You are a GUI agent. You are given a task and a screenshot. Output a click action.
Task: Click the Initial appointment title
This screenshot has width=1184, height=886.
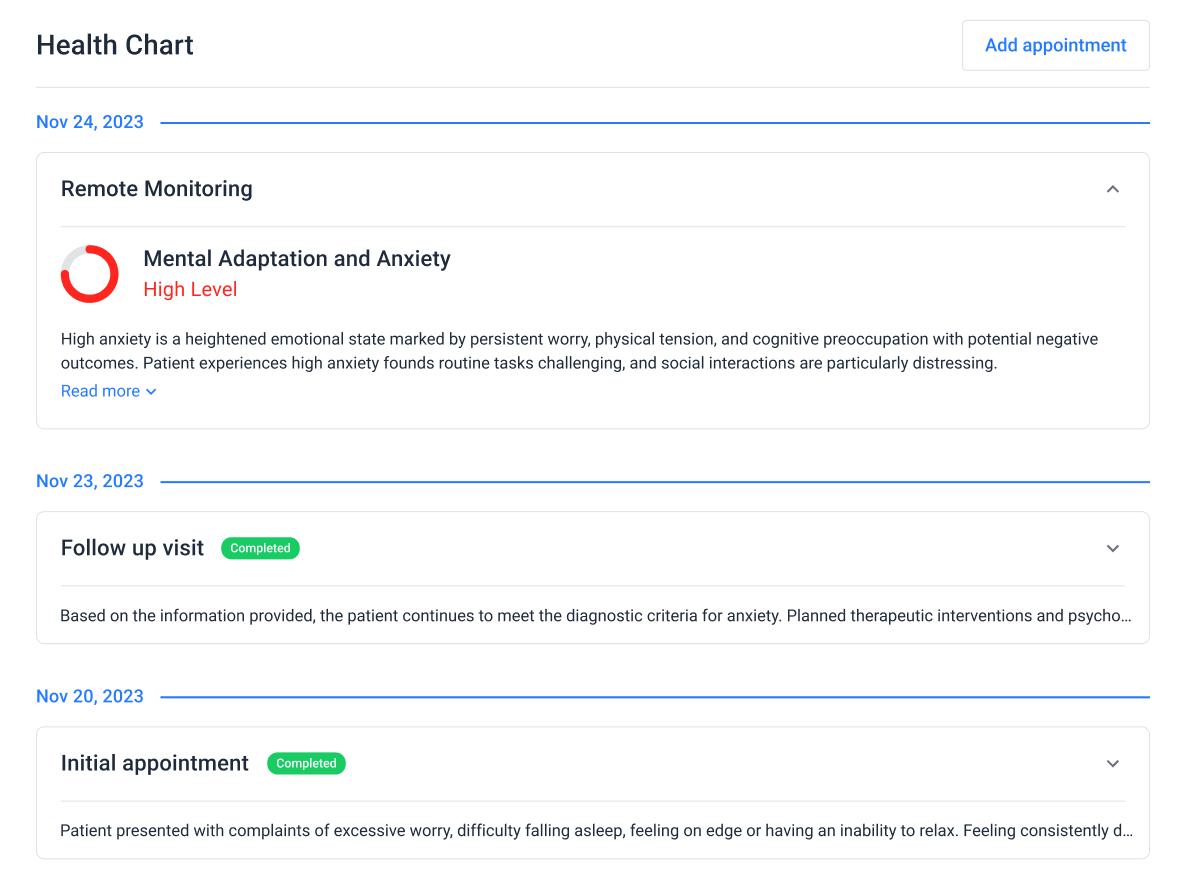[155, 763]
